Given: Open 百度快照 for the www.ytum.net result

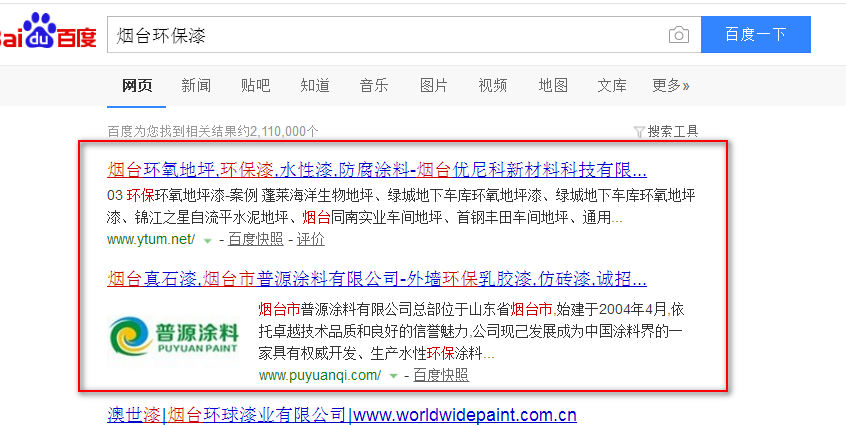Looking at the screenshot, I should point(255,239).
